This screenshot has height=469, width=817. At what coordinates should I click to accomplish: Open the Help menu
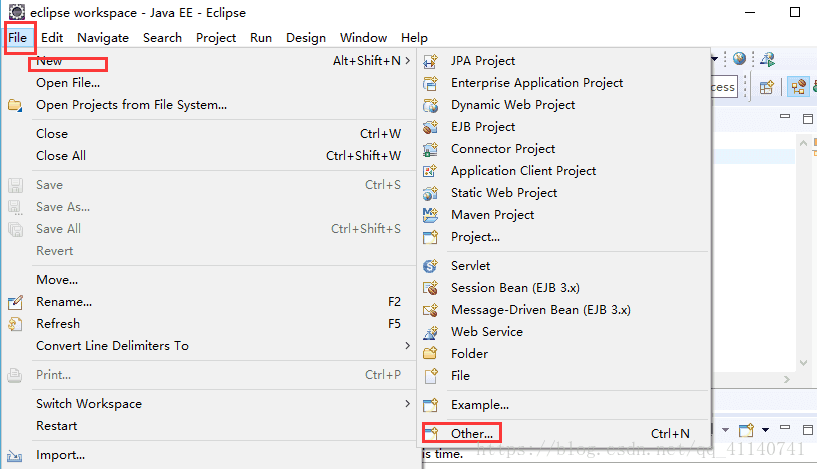click(414, 38)
